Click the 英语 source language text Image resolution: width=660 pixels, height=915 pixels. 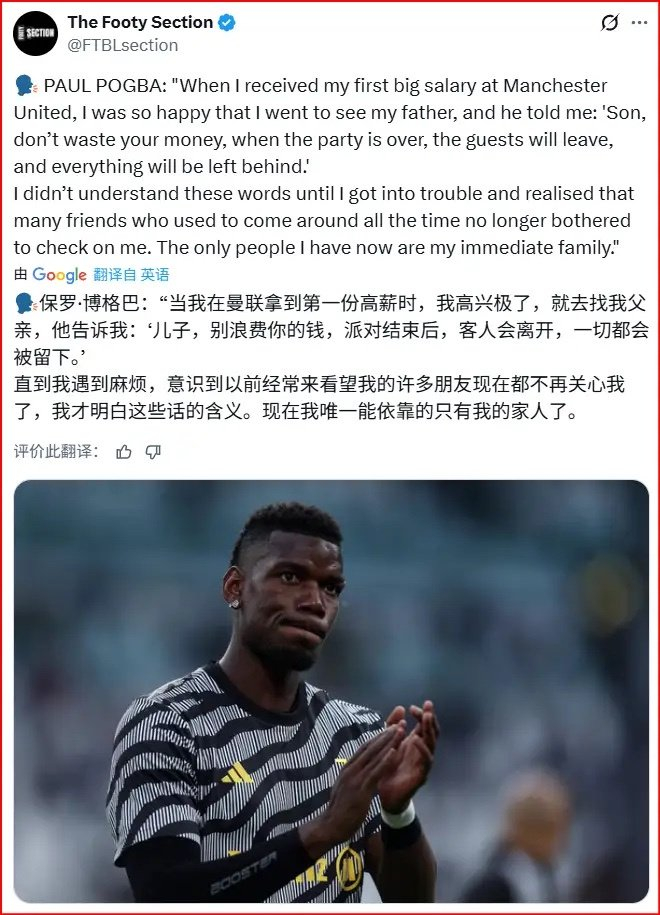click(155, 275)
